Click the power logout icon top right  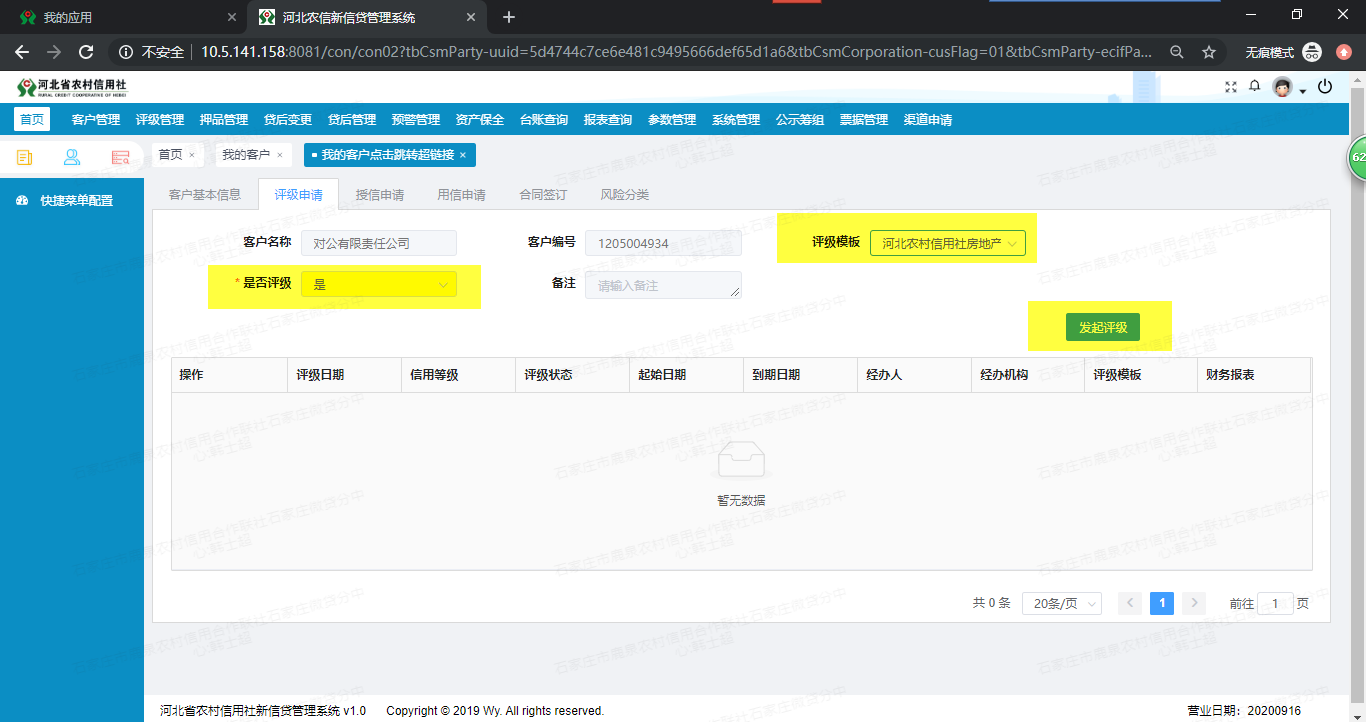click(x=1325, y=87)
